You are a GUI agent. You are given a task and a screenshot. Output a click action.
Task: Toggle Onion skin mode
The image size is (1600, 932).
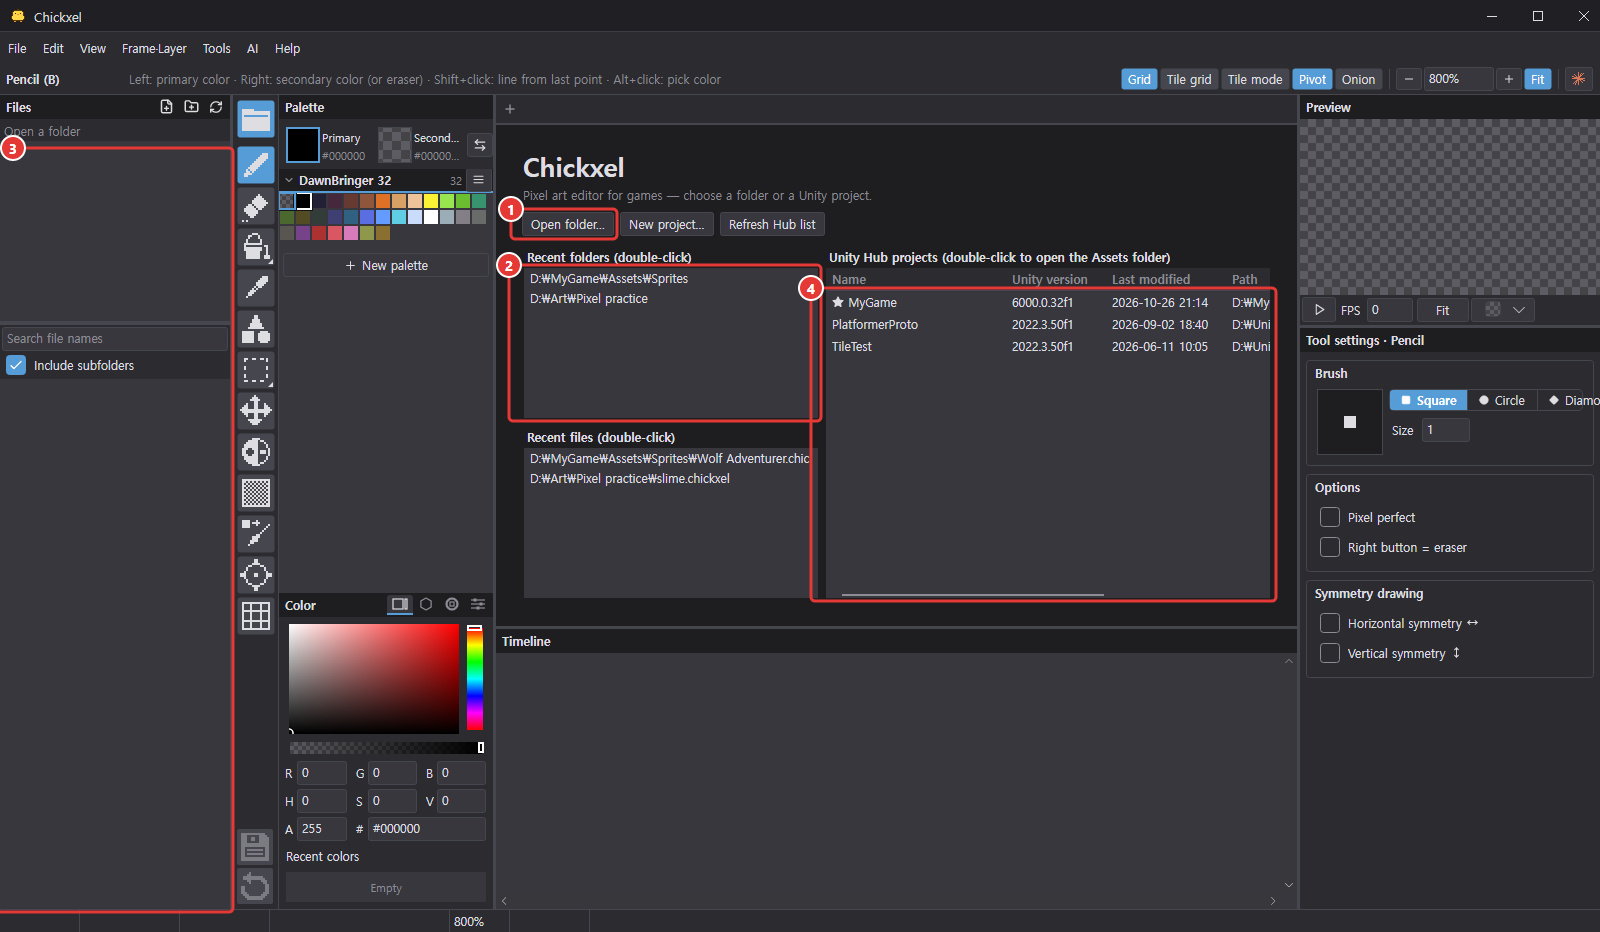pos(1358,79)
